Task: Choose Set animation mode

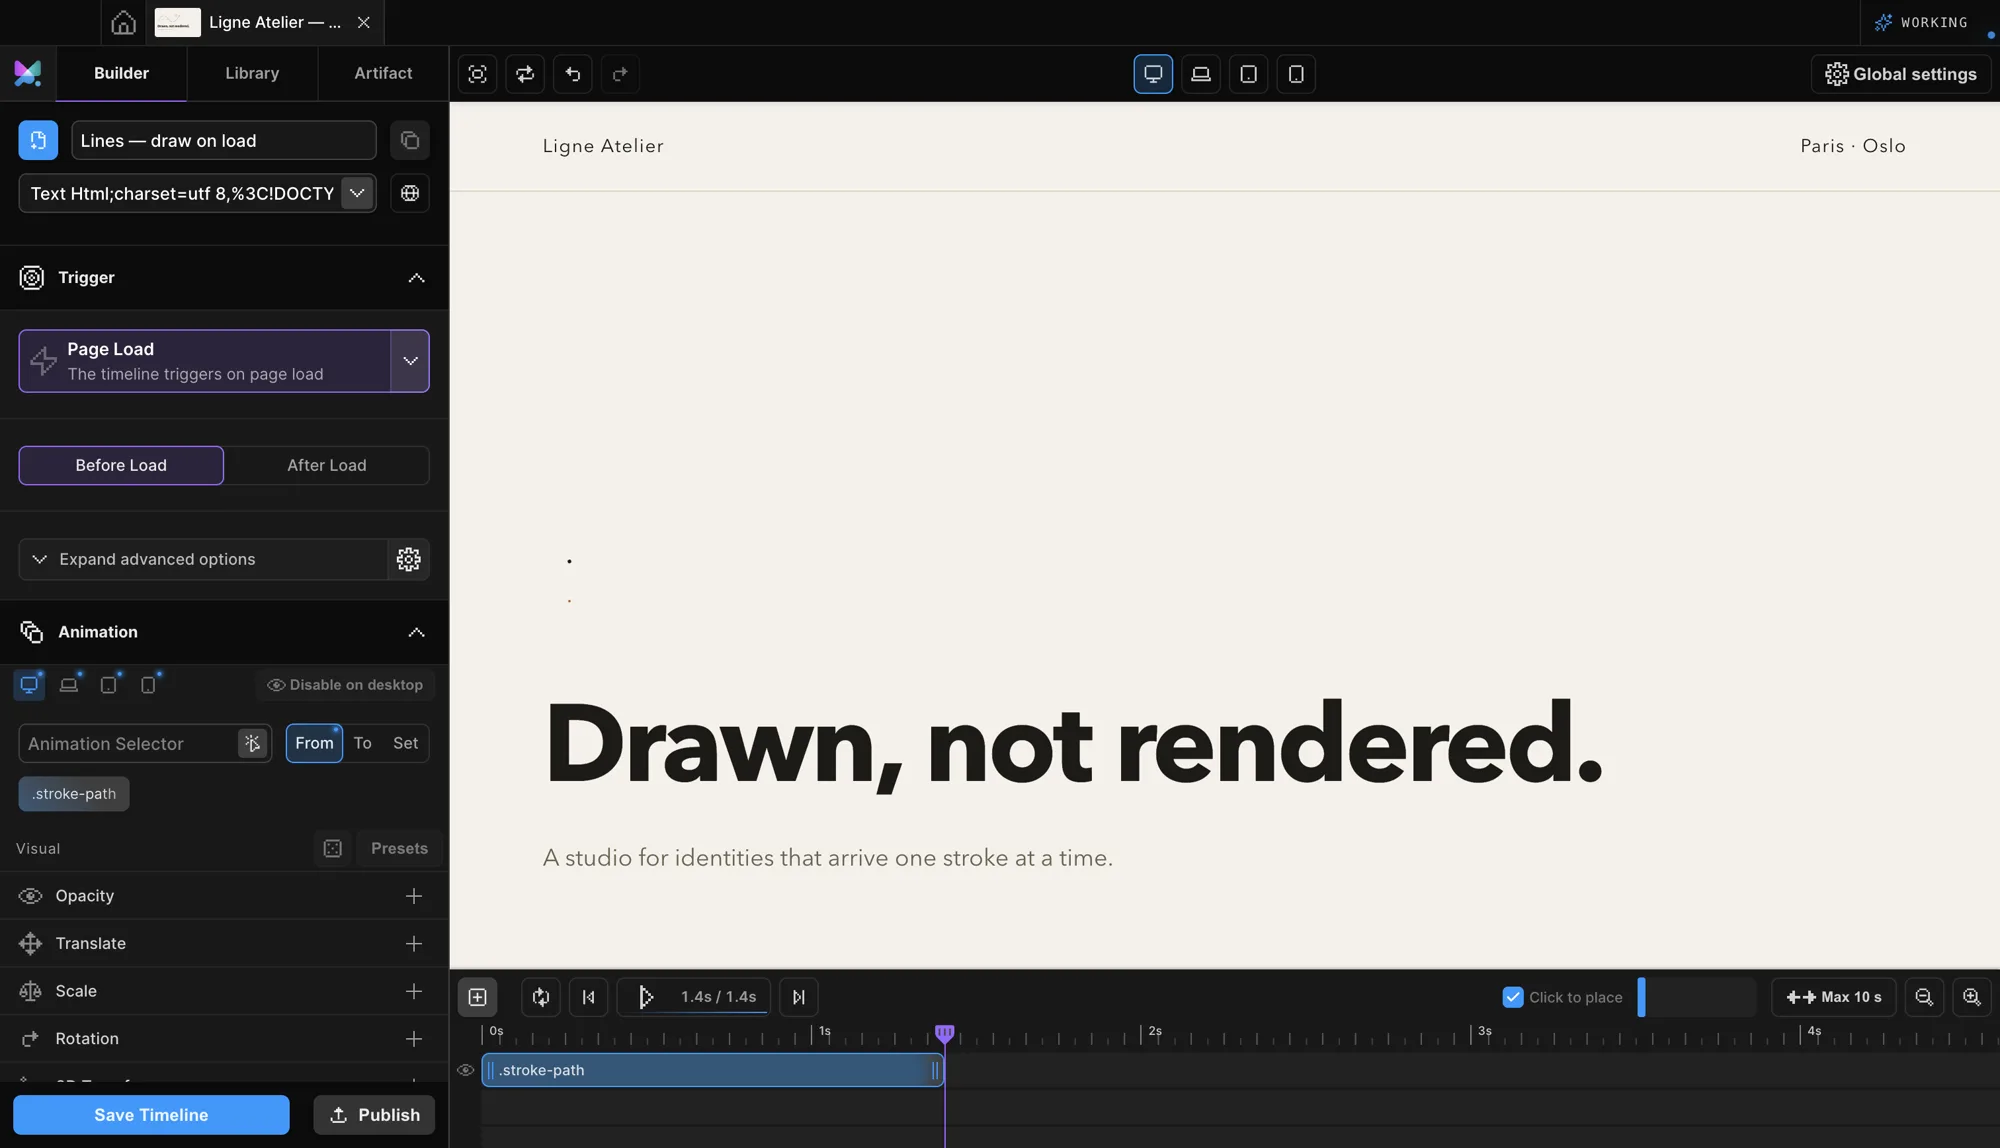Action: (x=405, y=743)
